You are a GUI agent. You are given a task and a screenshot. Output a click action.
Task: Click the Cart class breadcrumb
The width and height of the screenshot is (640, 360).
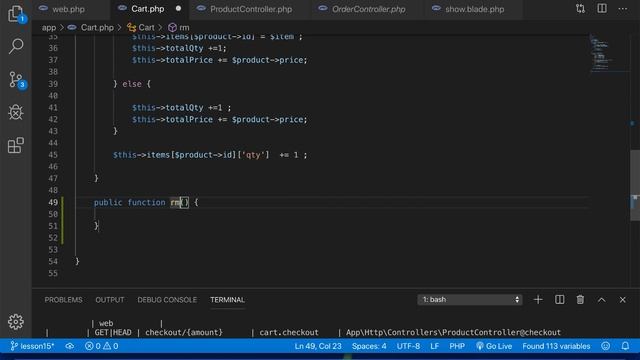tap(146, 28)
